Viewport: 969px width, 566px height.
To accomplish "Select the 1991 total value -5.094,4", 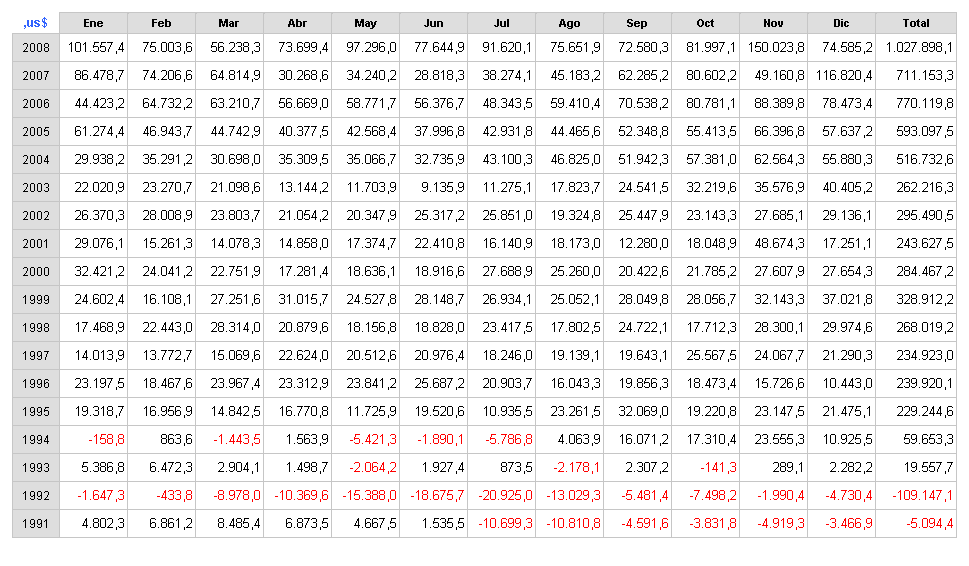I will (x=929, y=523).
